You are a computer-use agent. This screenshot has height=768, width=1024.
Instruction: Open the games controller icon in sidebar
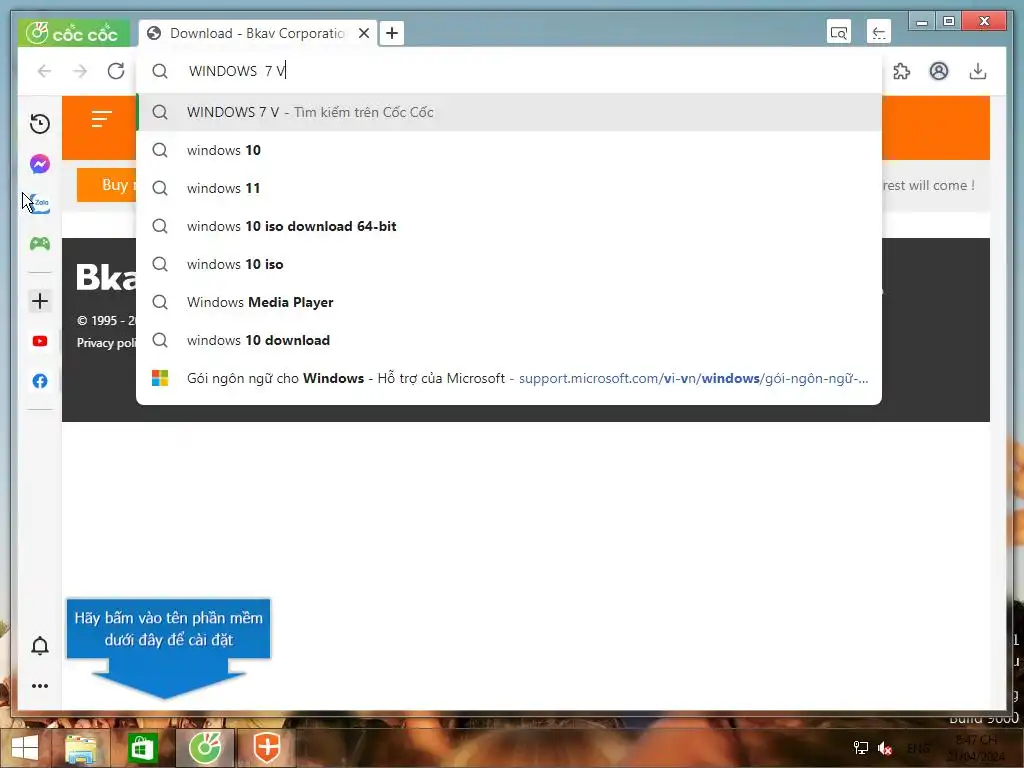click(40, 244)
